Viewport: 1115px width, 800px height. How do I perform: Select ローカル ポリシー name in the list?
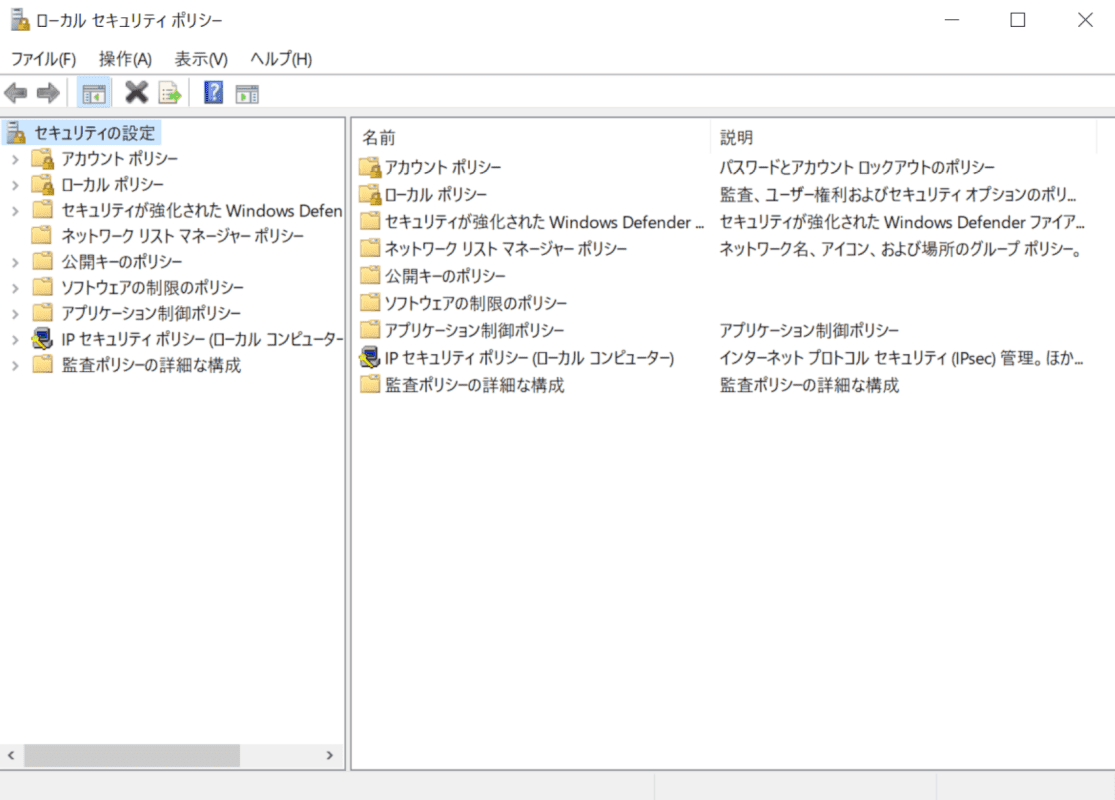[436, 194]
